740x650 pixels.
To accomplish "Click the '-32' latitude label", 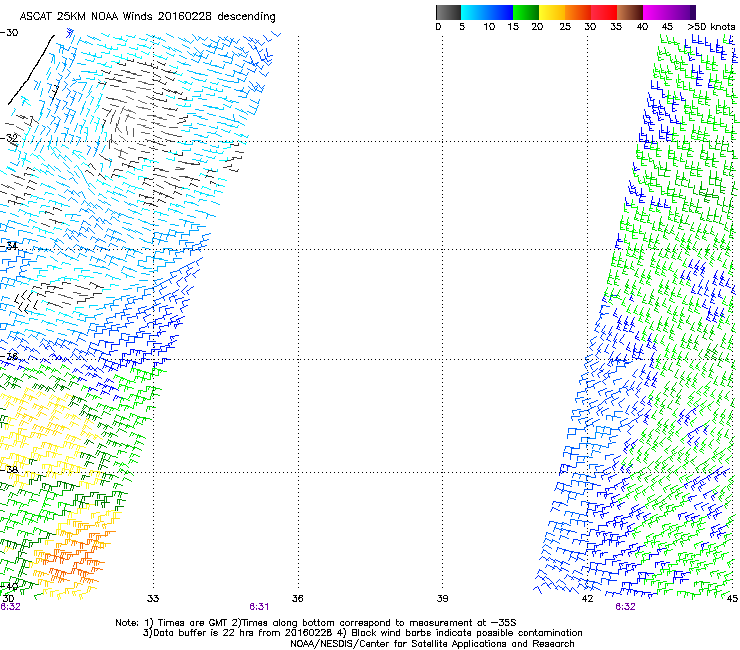I will pyautogui.click(x=9, y=138).
